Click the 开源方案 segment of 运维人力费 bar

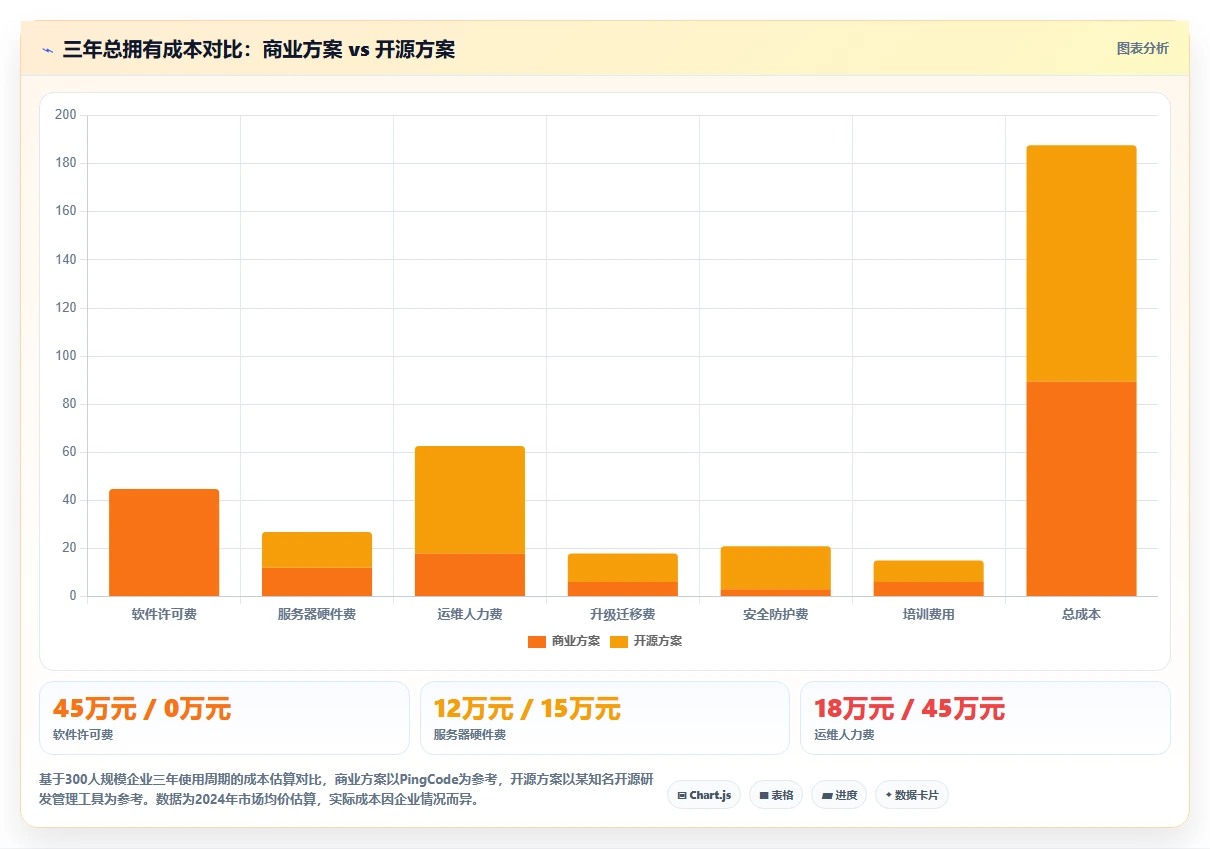click(470, 500)
